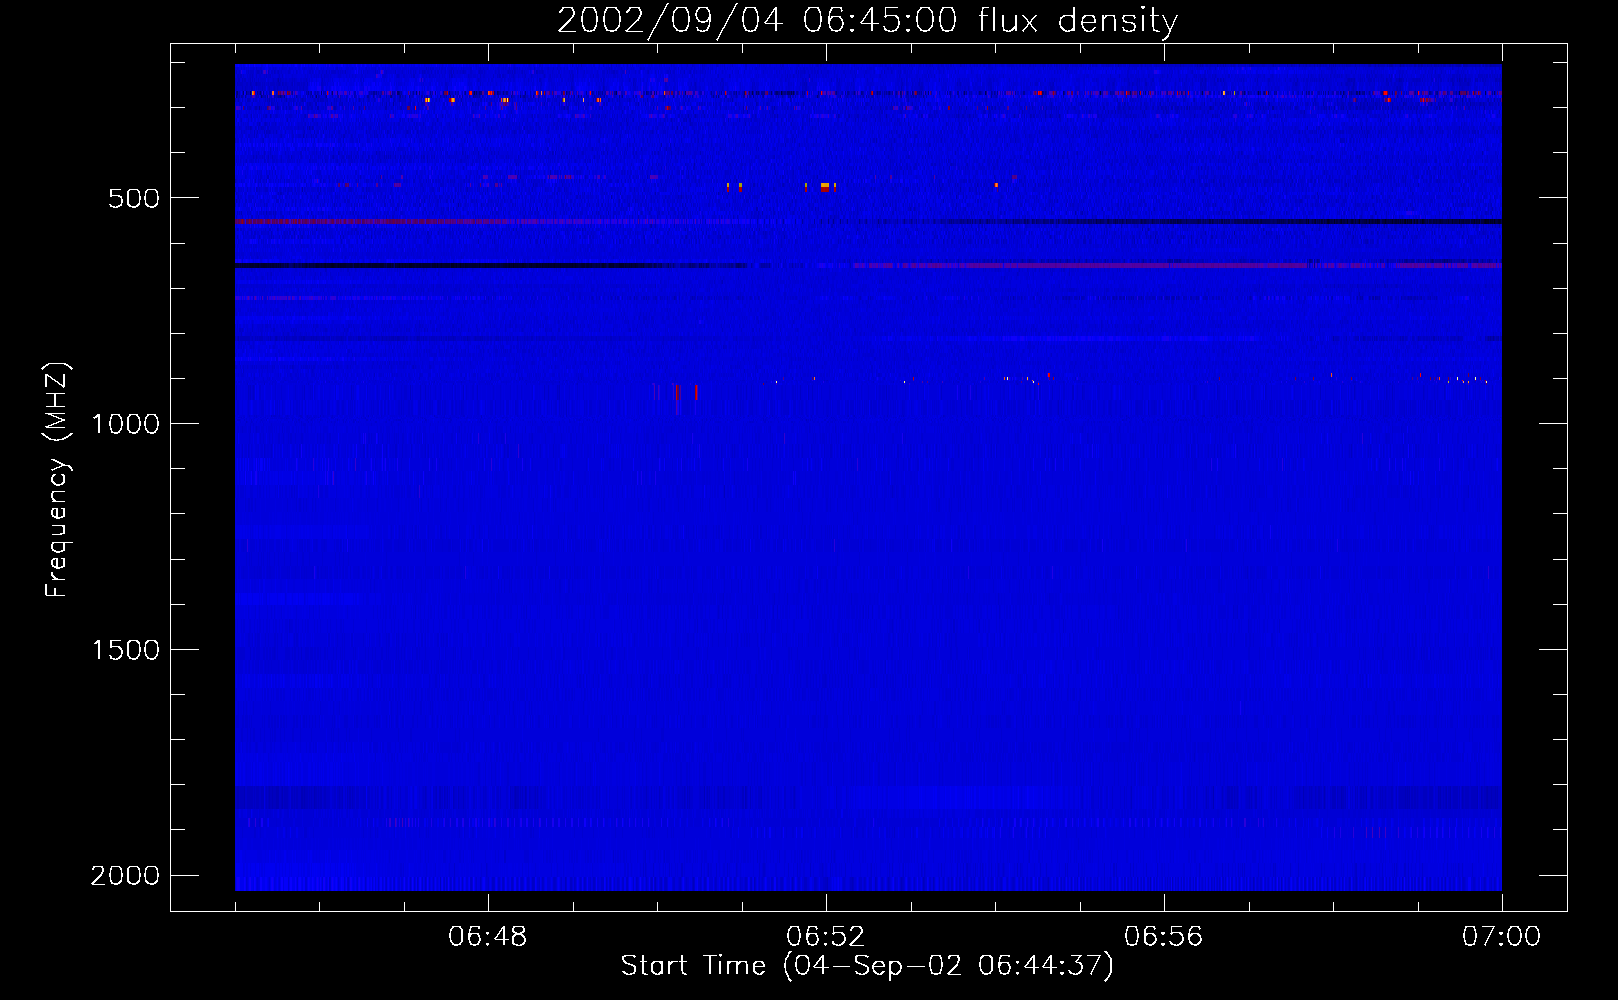Click the 06:56 time tick label
This screenshot has height=1000, width=1618.
[x=1164, y=937]
